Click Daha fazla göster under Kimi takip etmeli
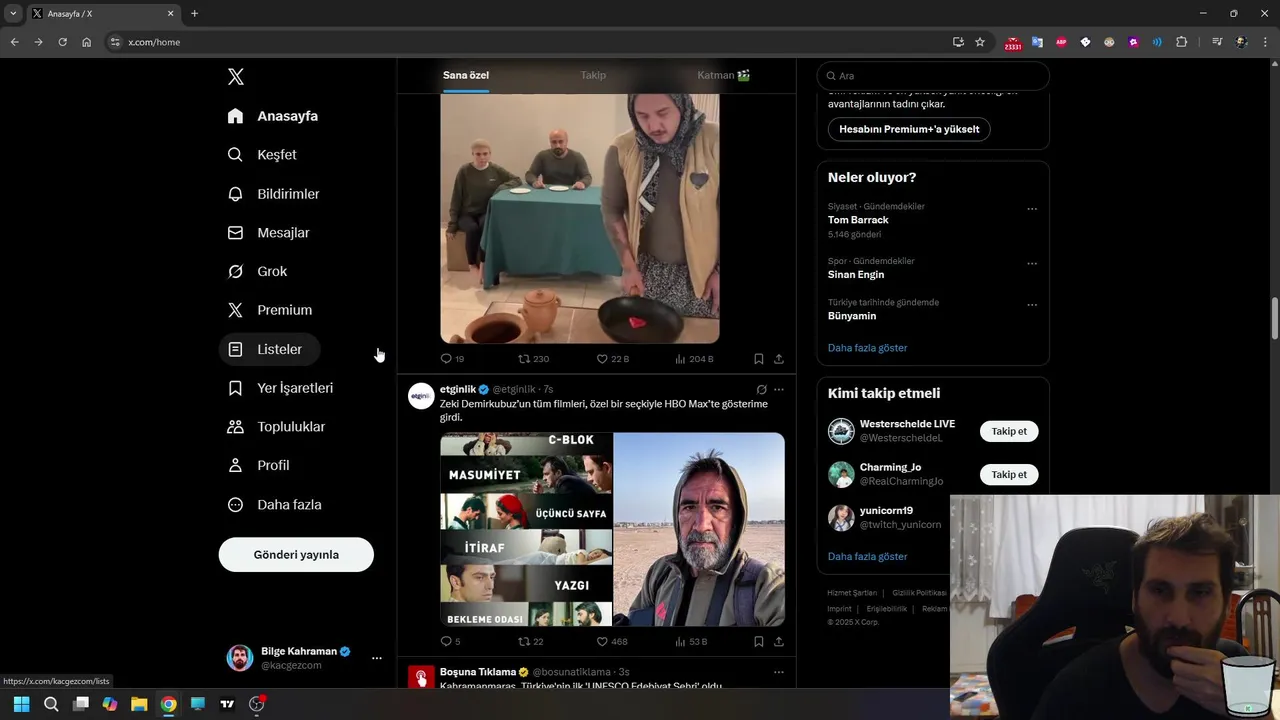Screen dimensions: 1280x720 867,556
